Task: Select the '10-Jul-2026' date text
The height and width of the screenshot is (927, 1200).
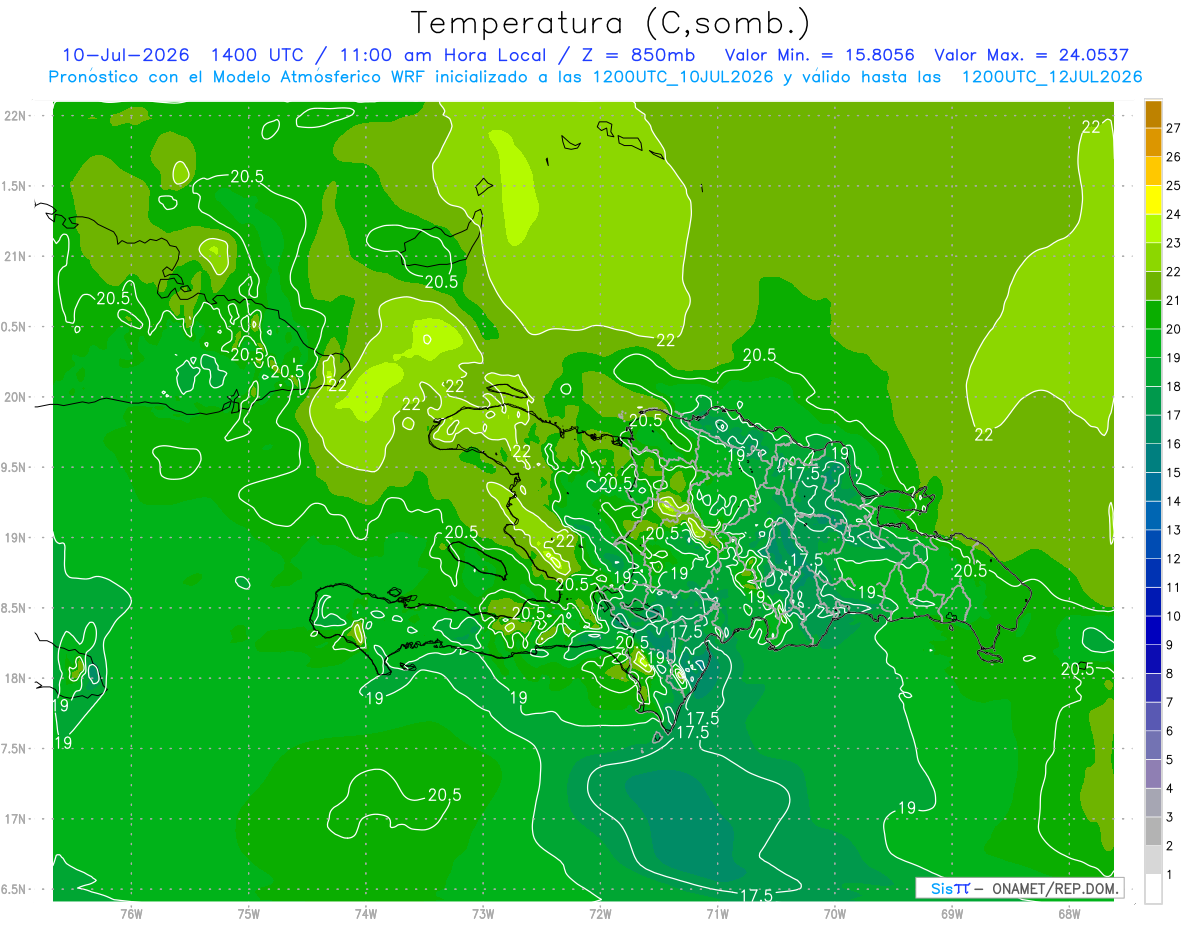Action: tap(126, 55)
